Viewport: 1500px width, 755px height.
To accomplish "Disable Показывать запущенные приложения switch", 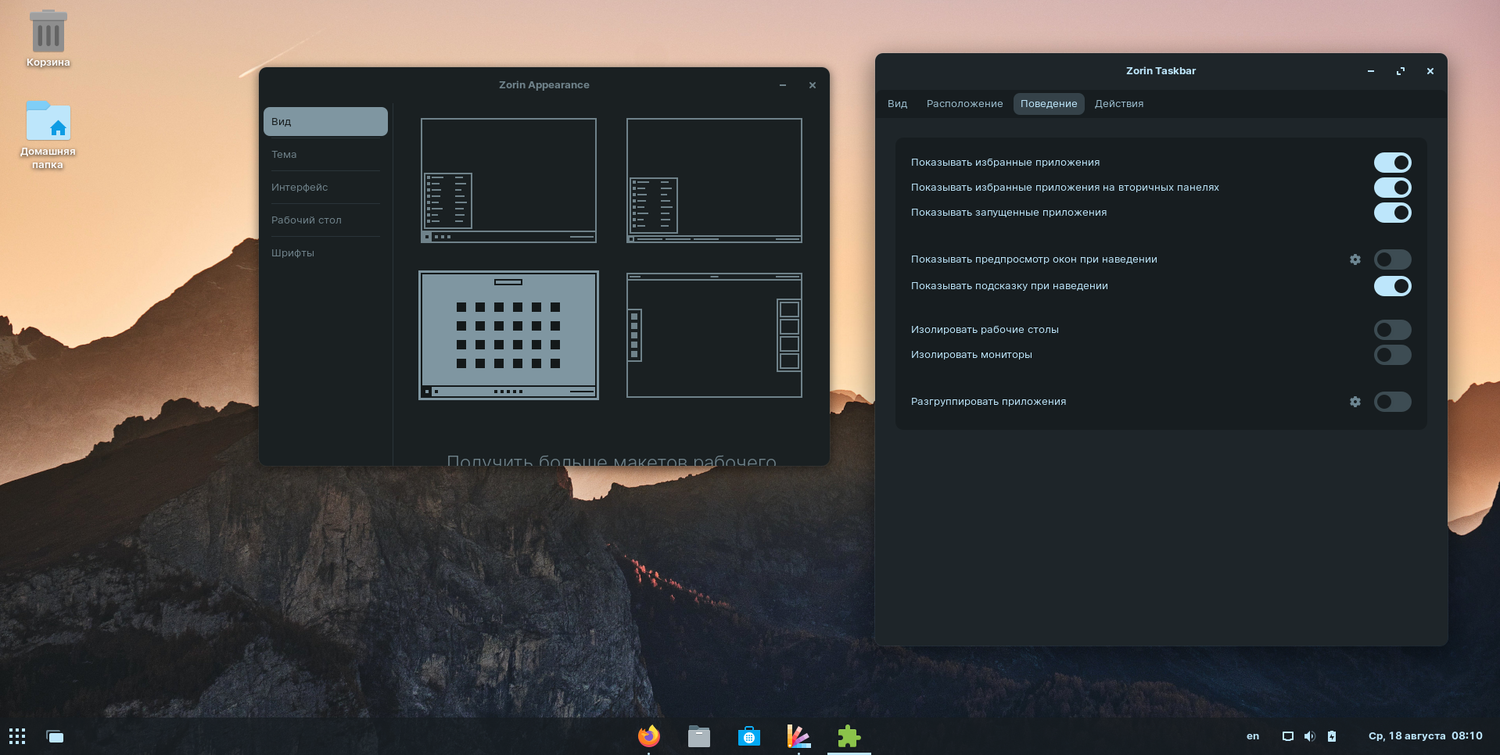I will [1393, 212].
